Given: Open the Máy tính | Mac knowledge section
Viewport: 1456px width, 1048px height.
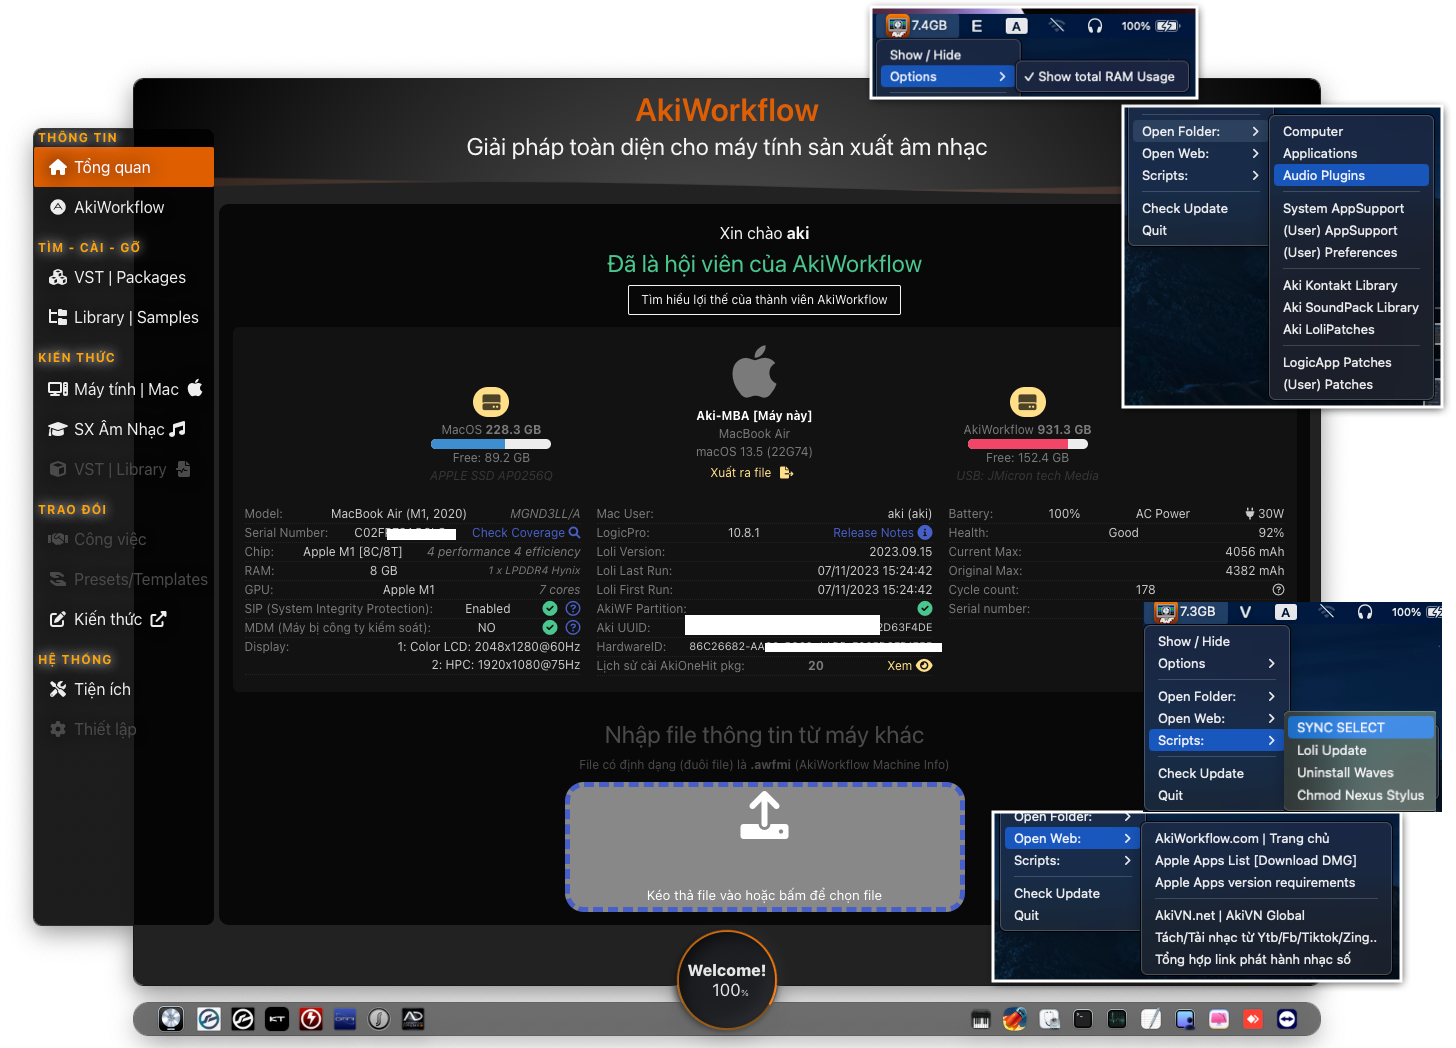Looking at the screenshot, I should click(122, 389).
